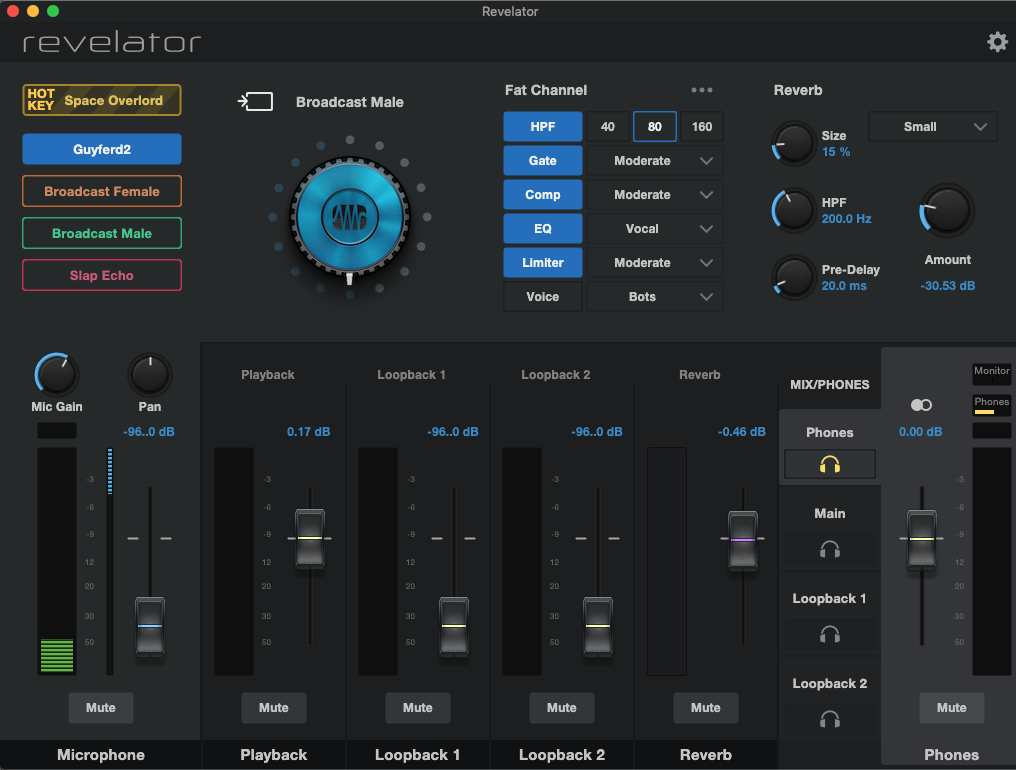Open the Voice Bots dropdown
The height and width of the screenshot is (770, 1016).
tap(654, 297)
